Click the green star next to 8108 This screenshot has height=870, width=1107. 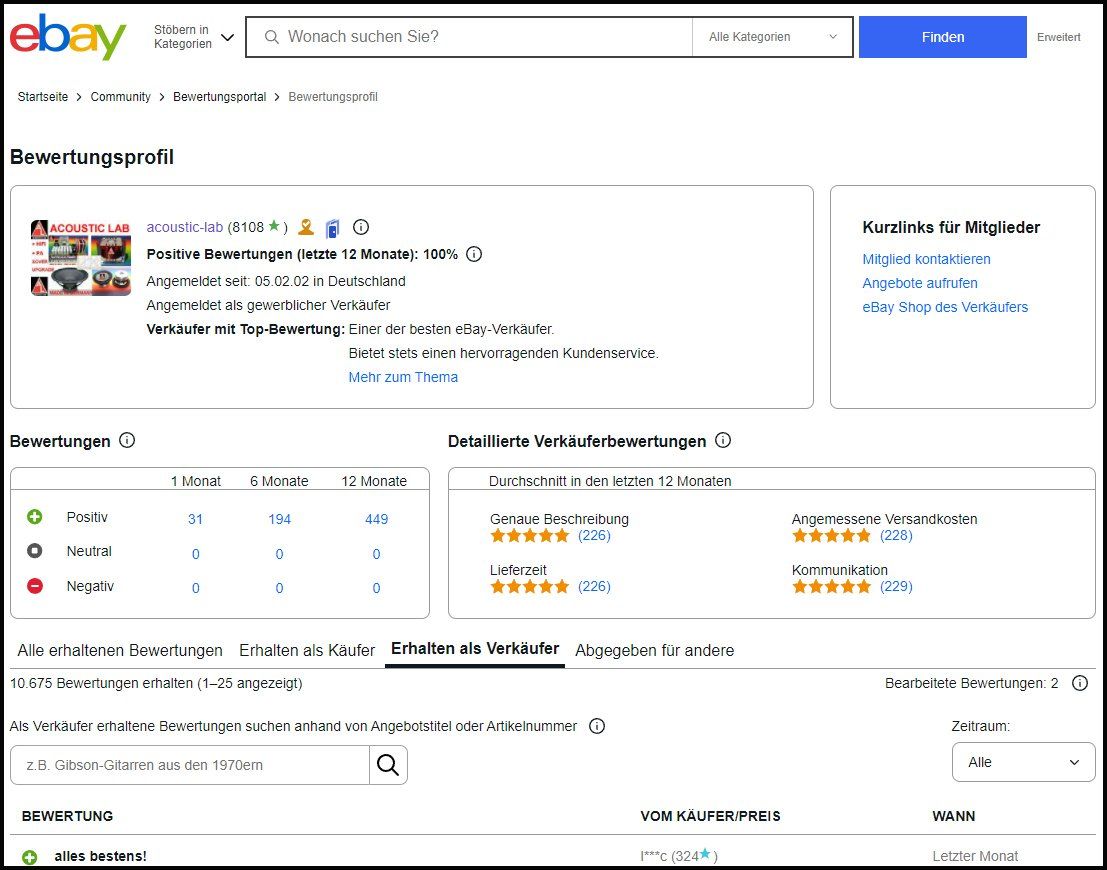(x=274, y=226)
